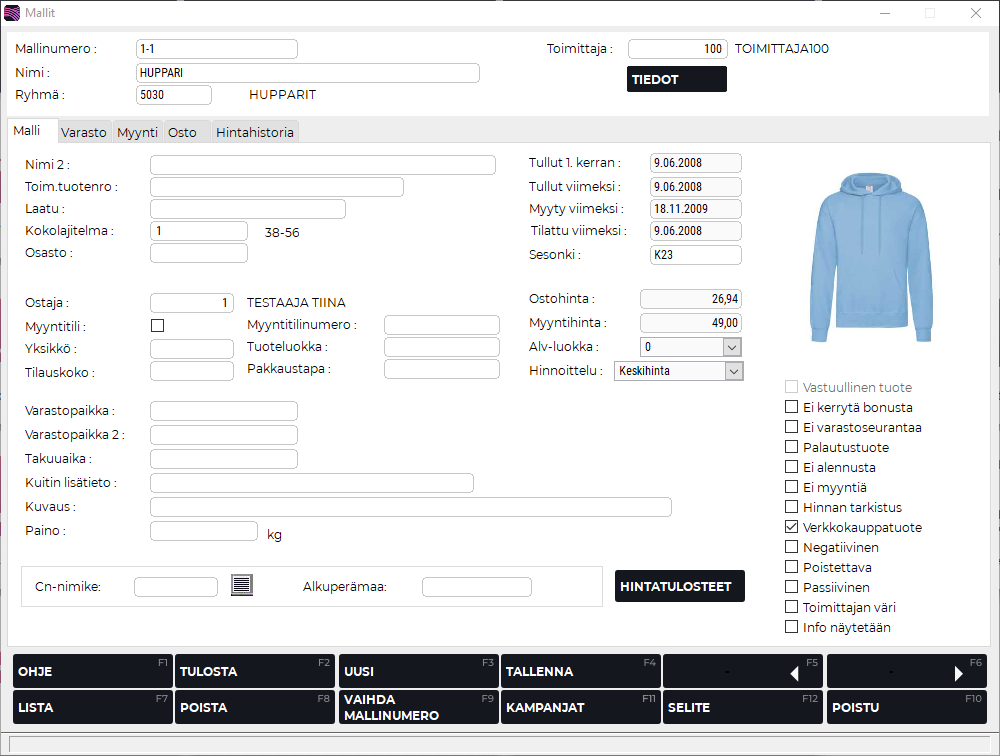Uncheck the Verkkokauppatuote checkbox

793,527
